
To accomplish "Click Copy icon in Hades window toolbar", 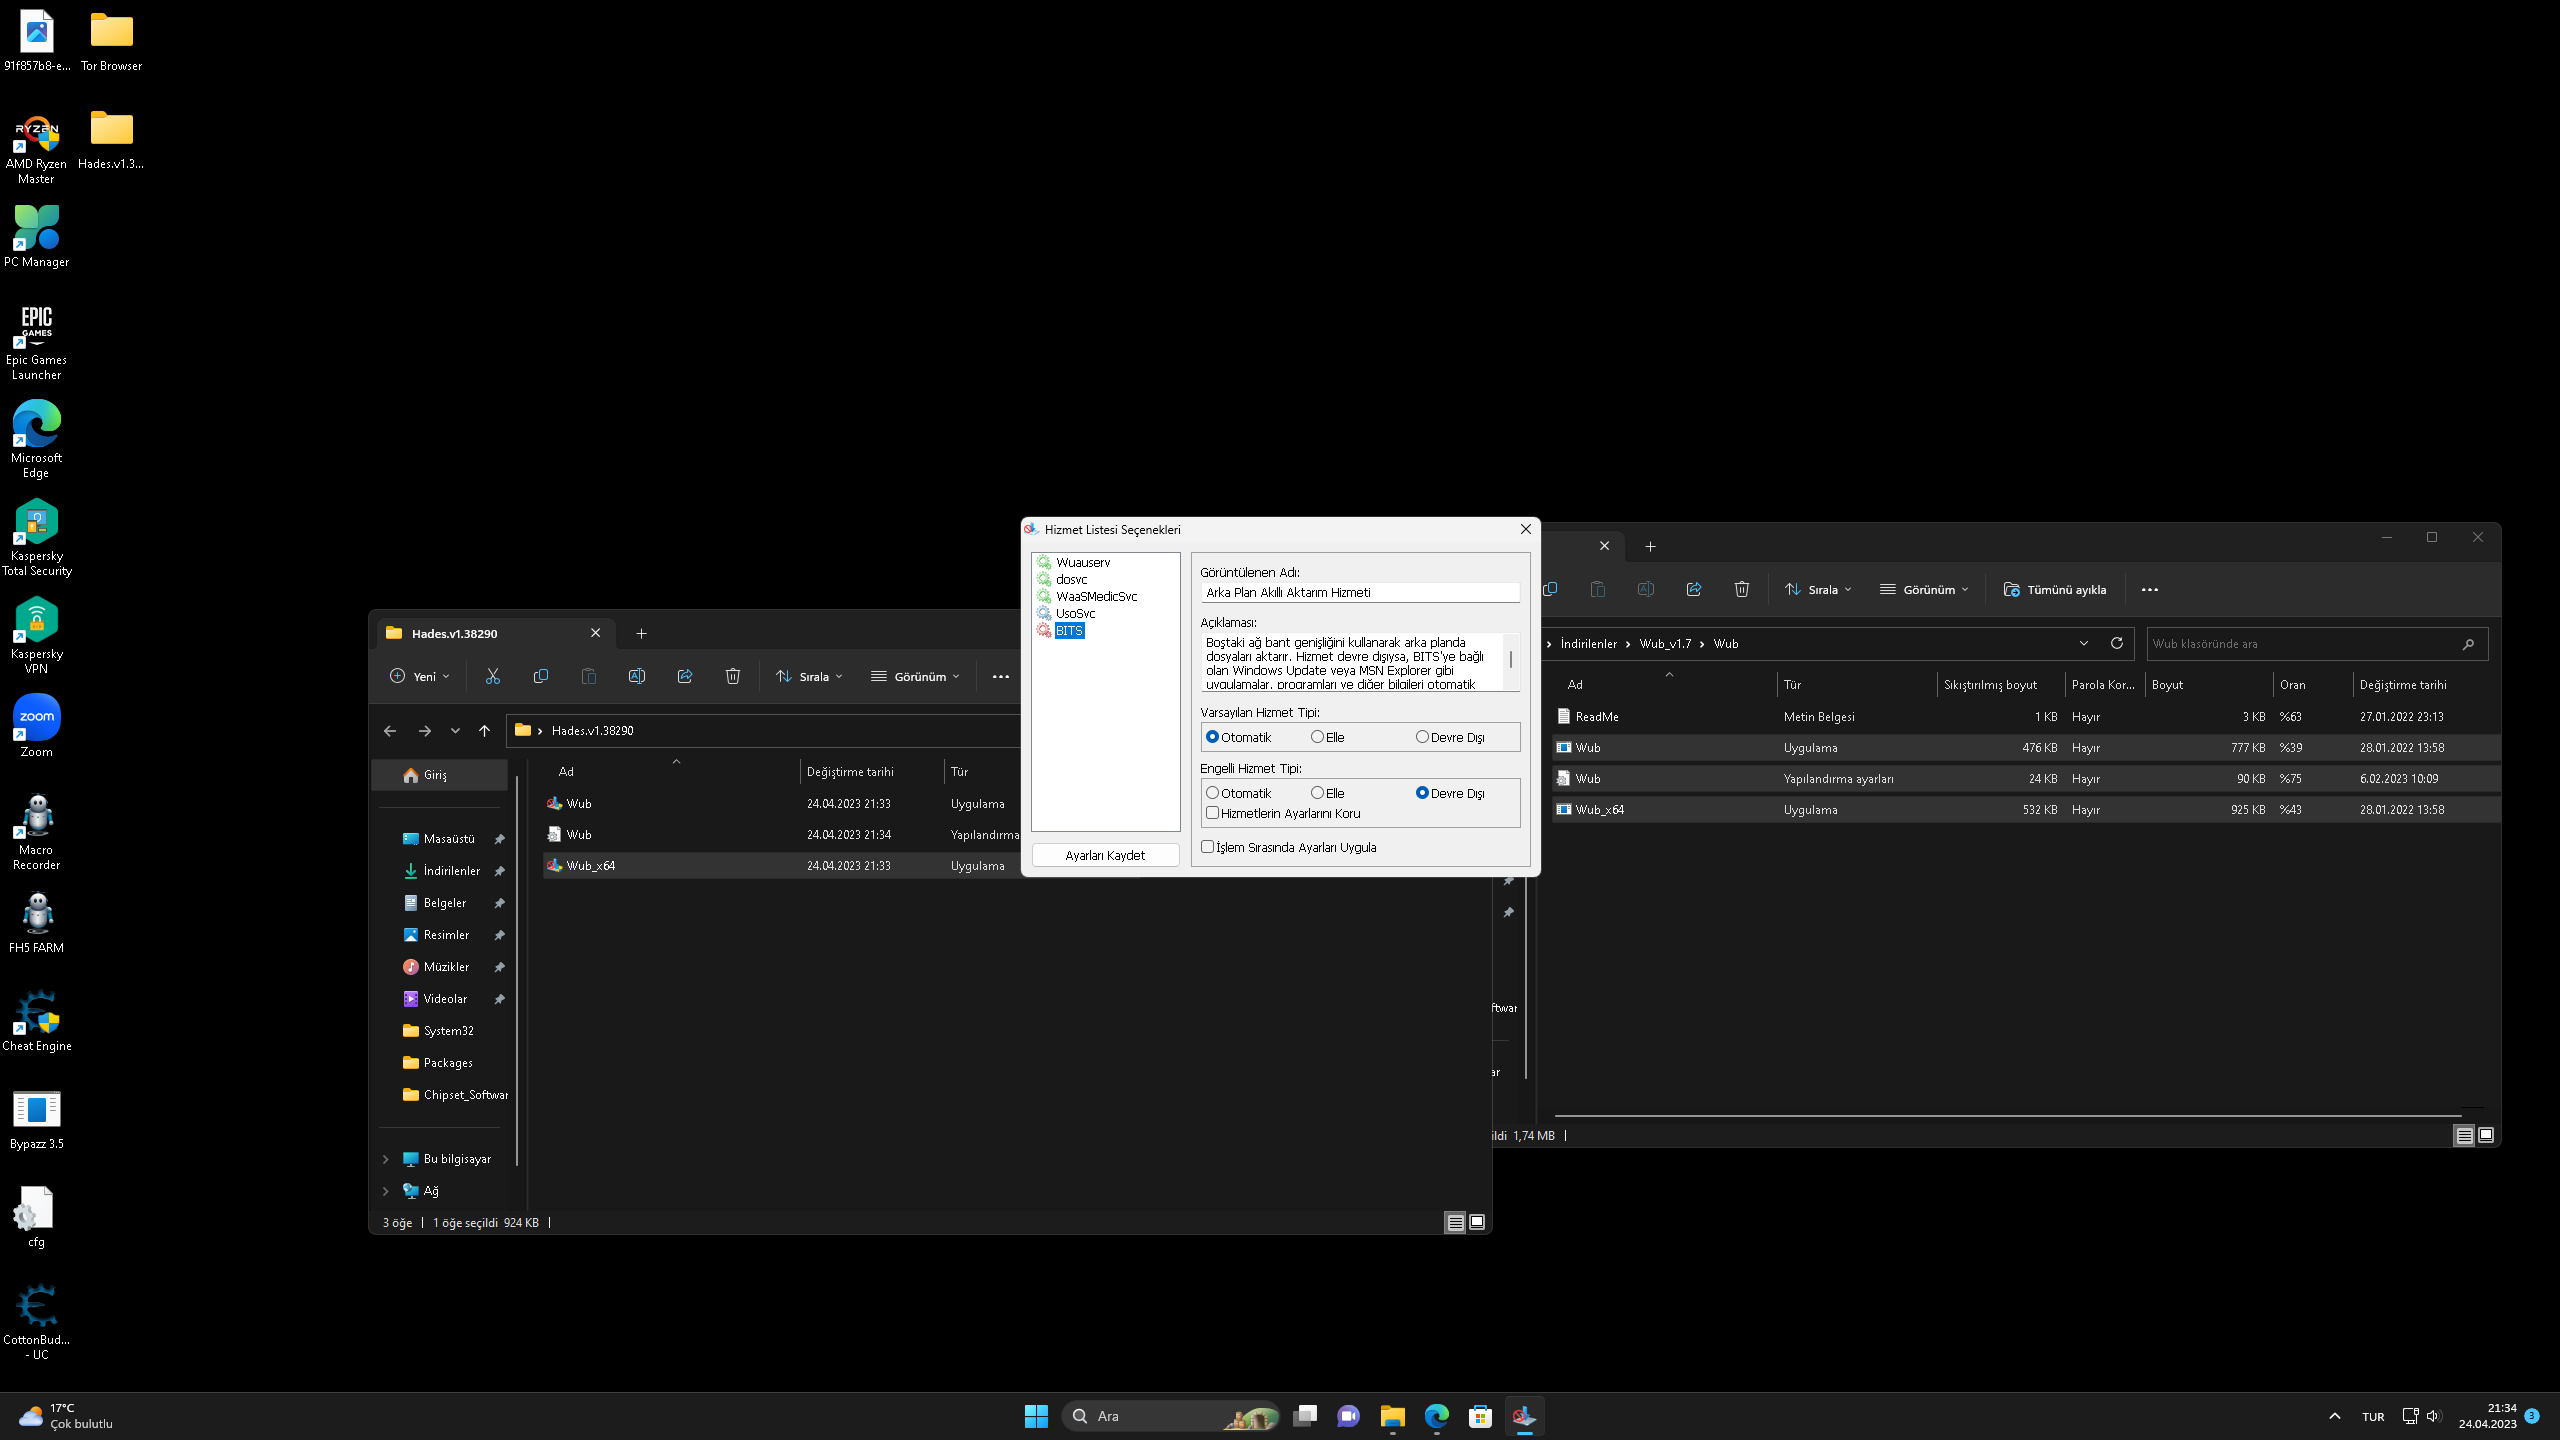I will click(x=540, y=676).
